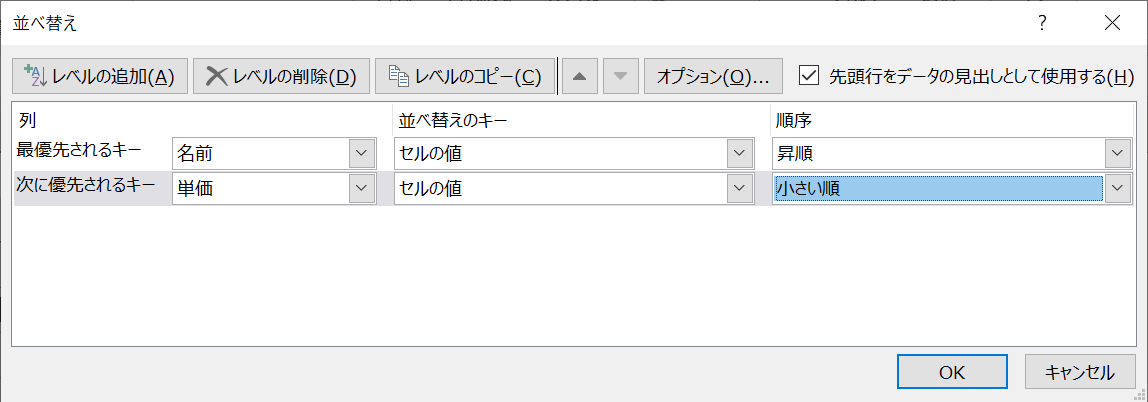Confirm sorting with the OK button
1148x402 pixels.
point(952,372)
